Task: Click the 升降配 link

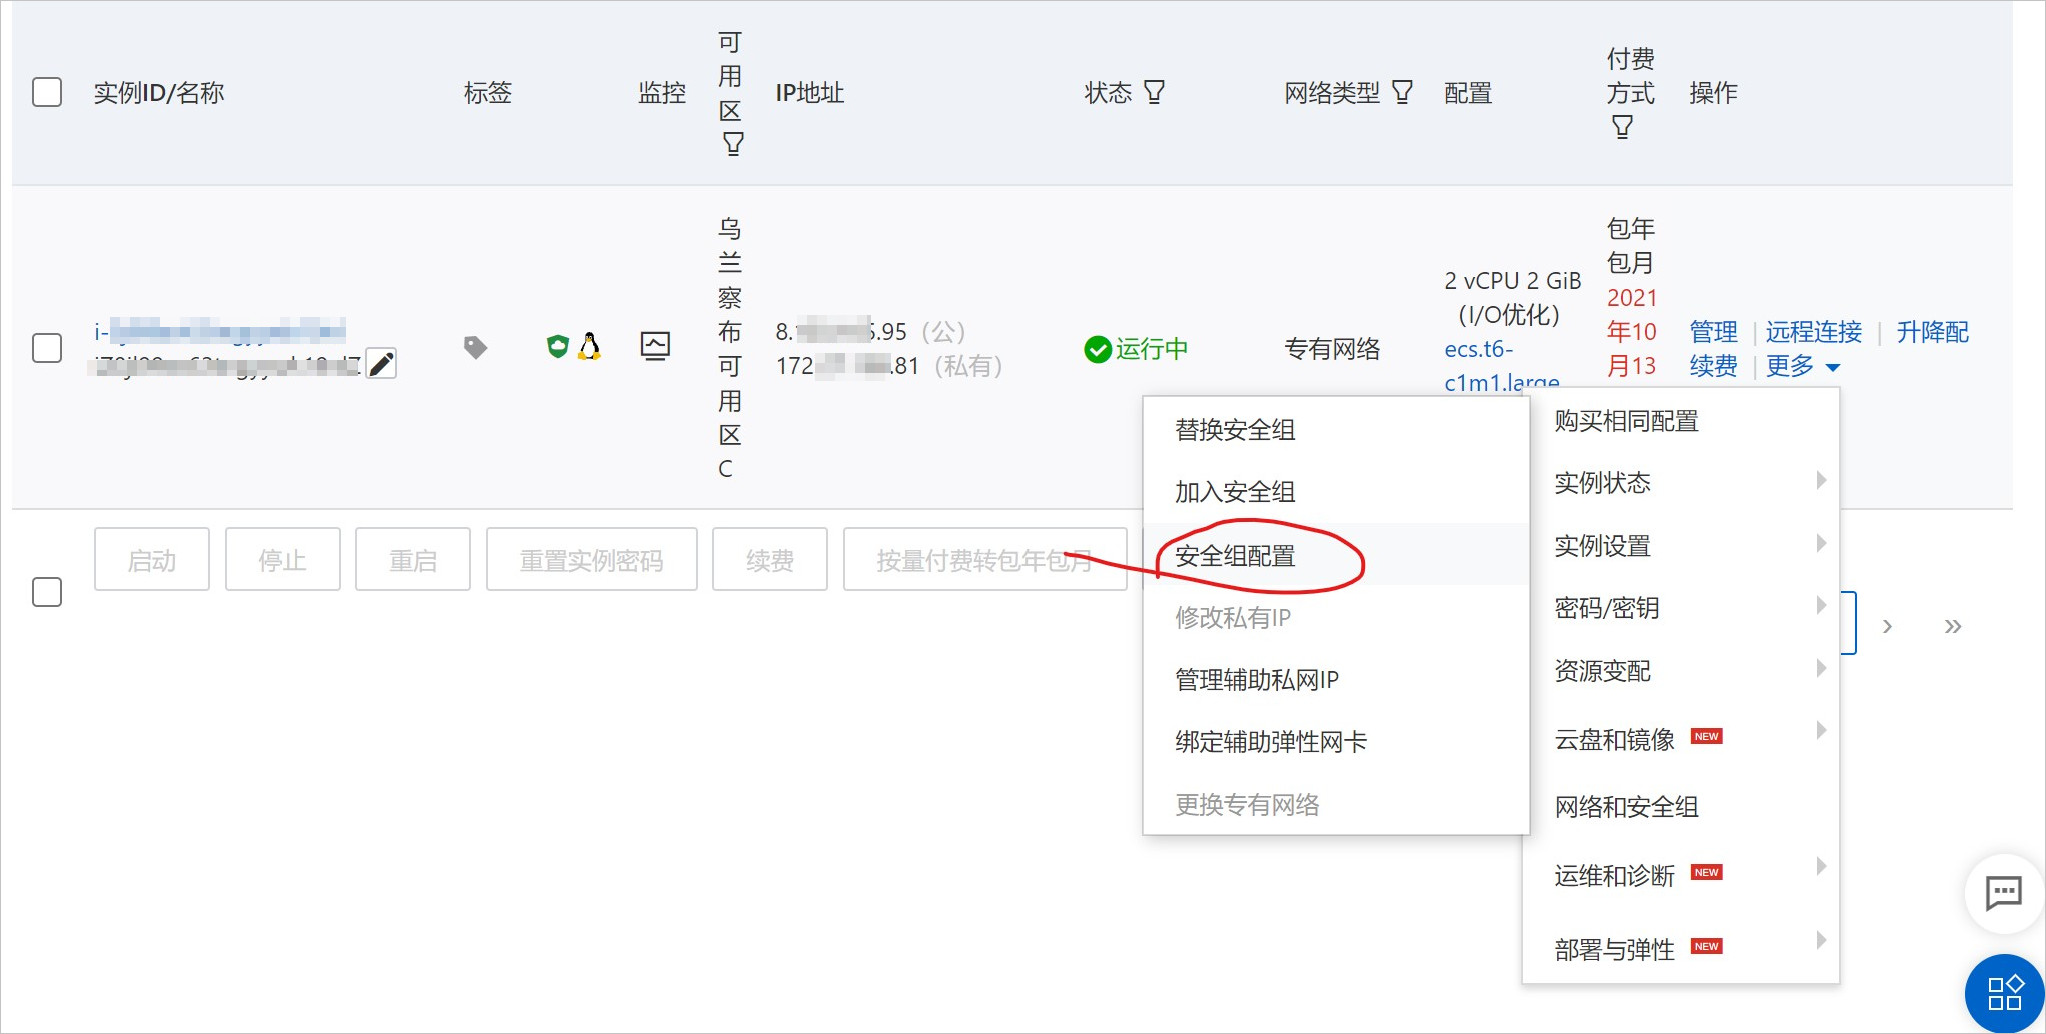Action: point(1932,332)
